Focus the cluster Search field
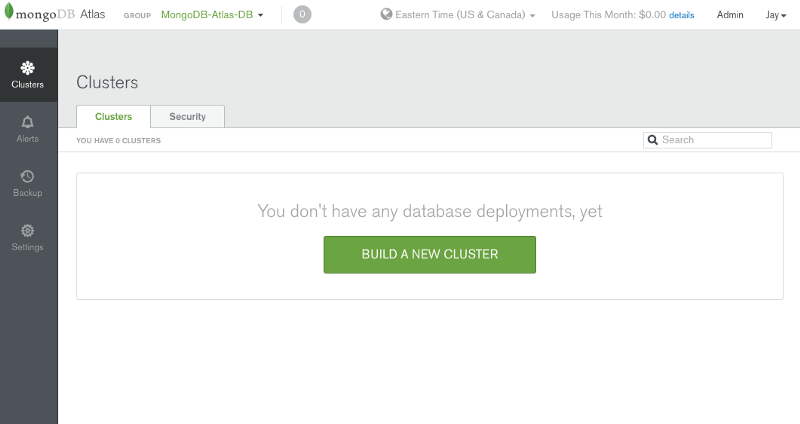 (x=707, y=140)
